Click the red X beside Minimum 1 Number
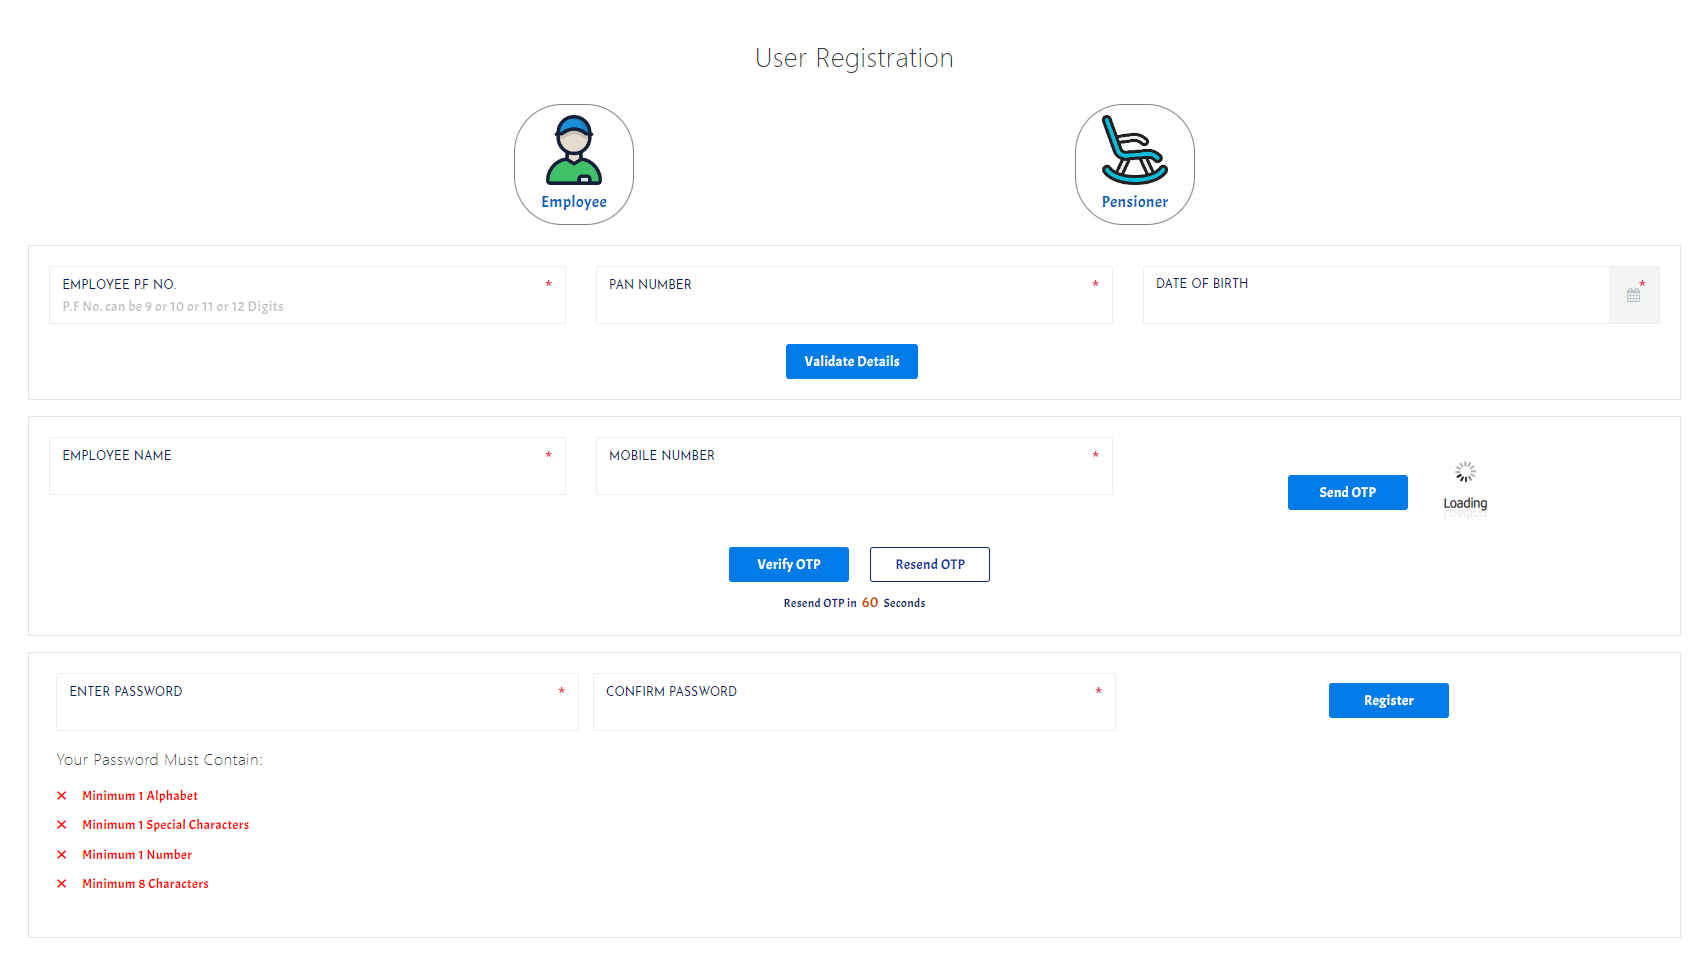 coord(62,855)
